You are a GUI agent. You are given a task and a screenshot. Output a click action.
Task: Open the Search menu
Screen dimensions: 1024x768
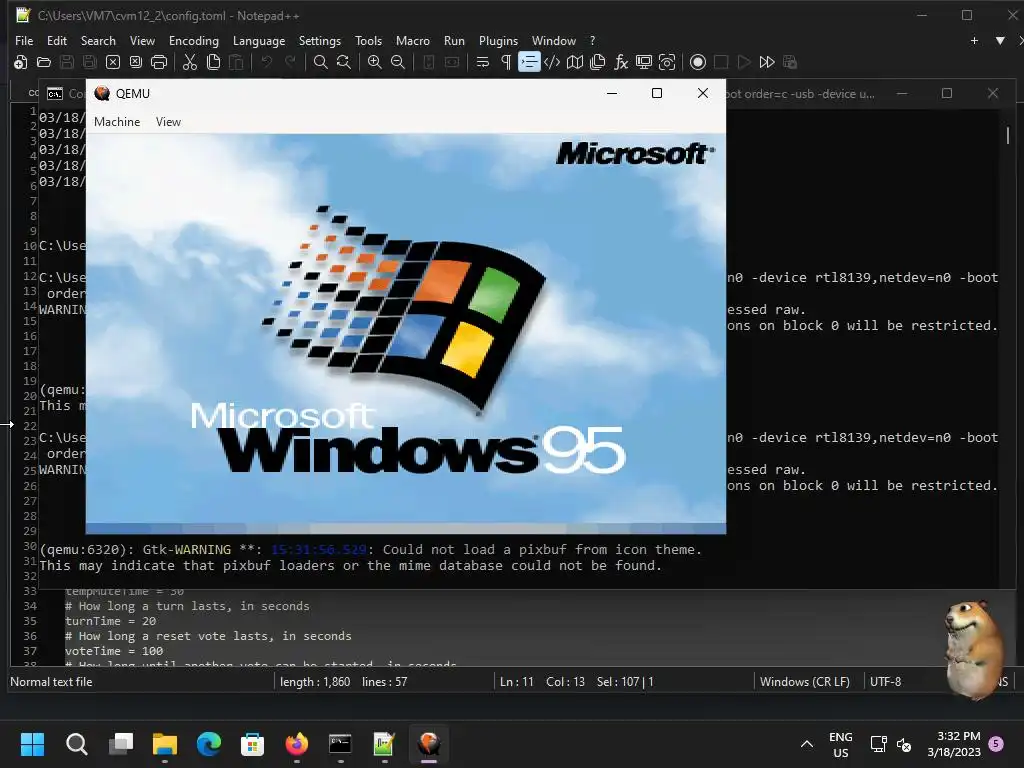98,40
